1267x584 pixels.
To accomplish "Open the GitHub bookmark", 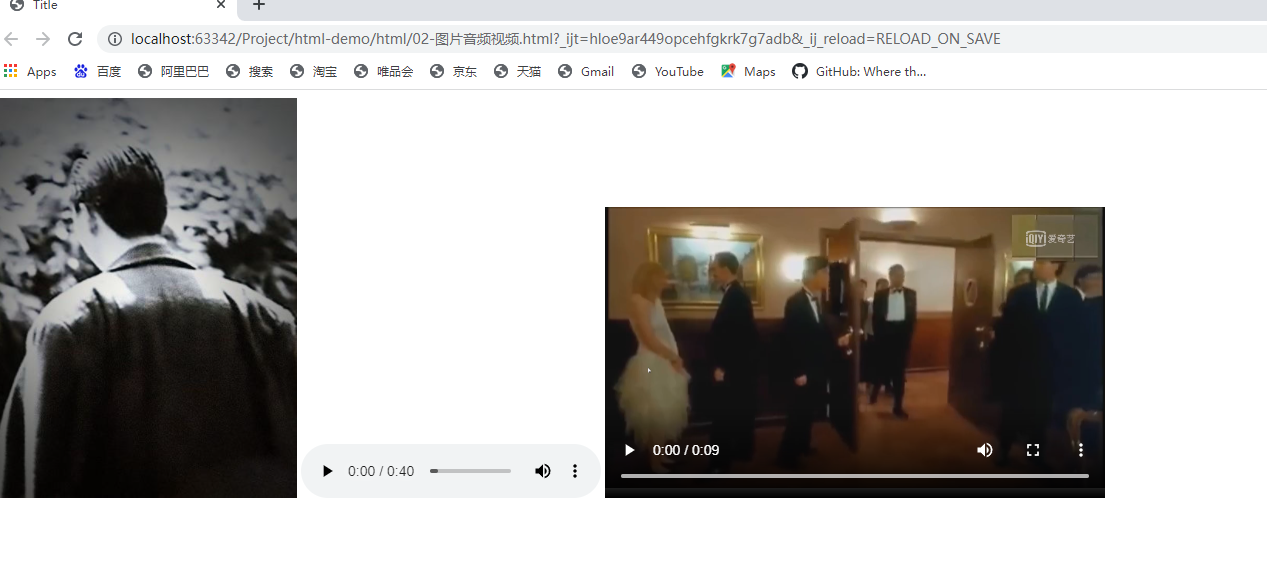I will click(859, 71).
